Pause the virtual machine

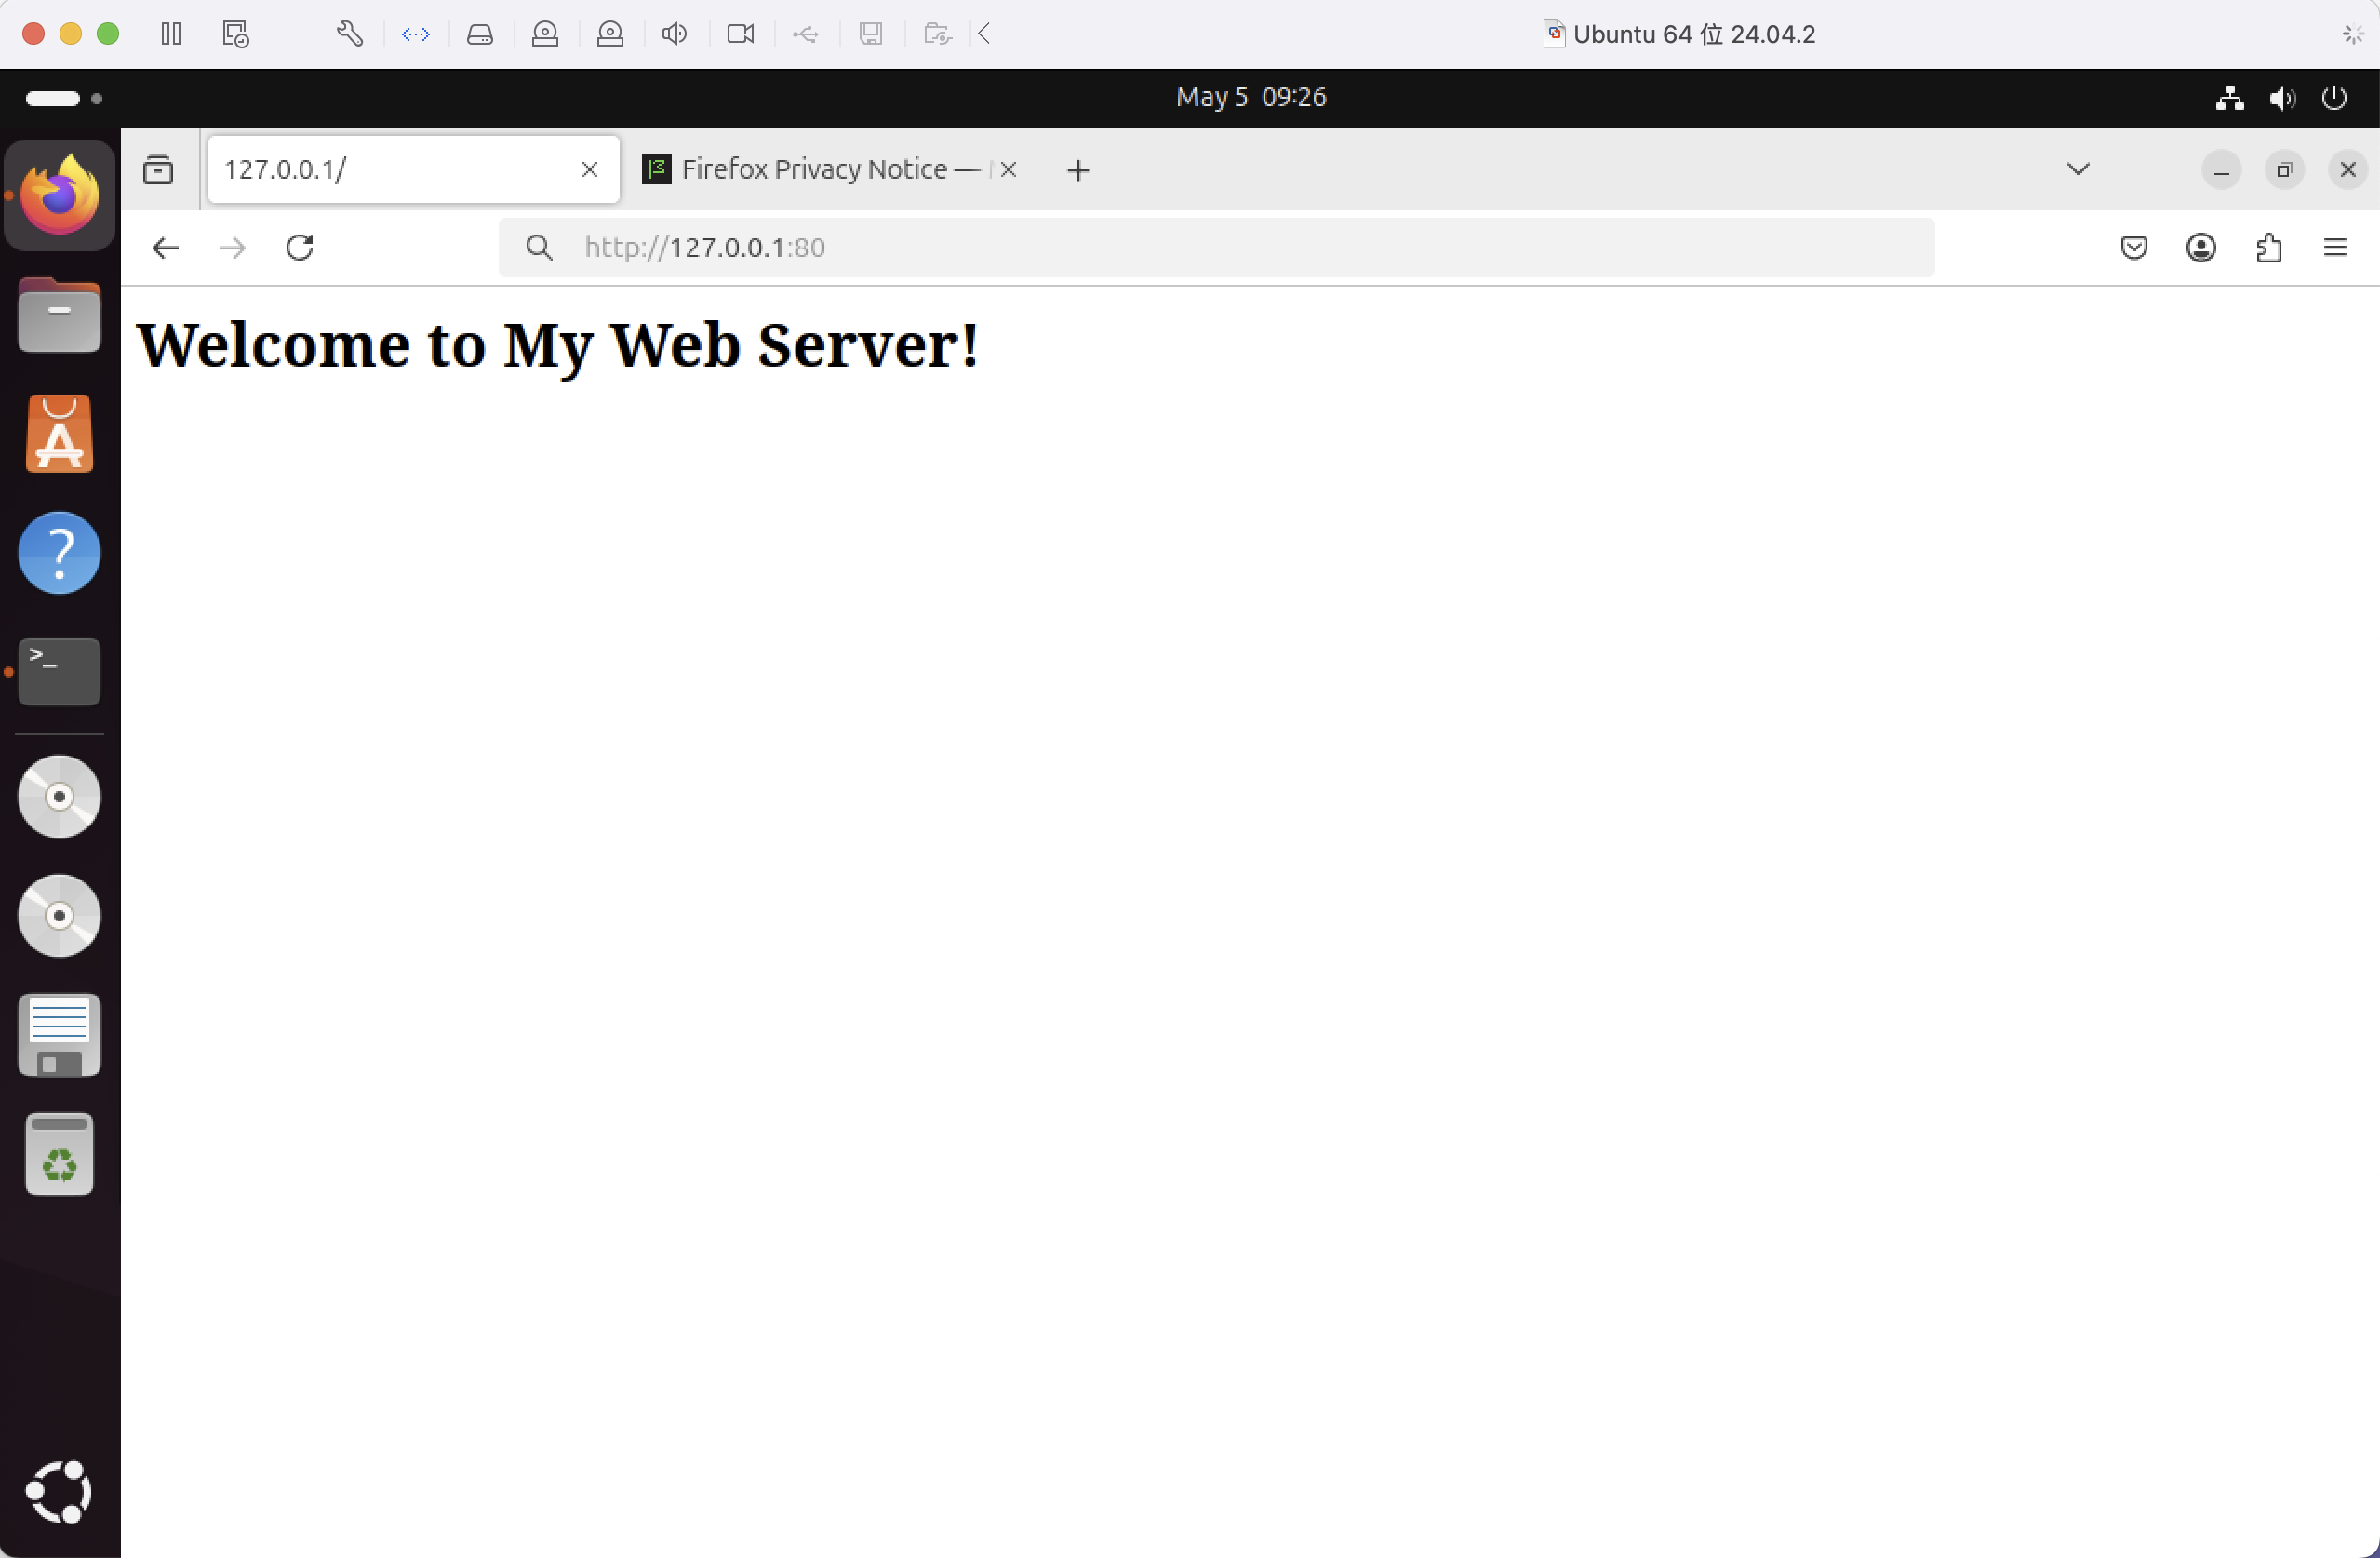pyautogui.click(x=170, y=33)
